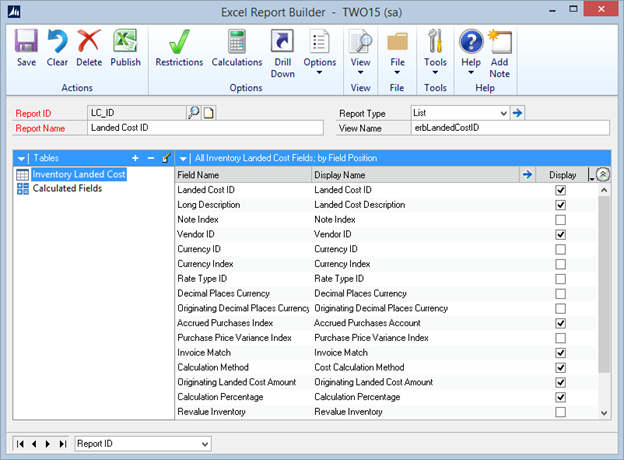The width and height of the screenshot is (624, 460).
Task: Click the red Delete X icon
Action: point(89,41)
